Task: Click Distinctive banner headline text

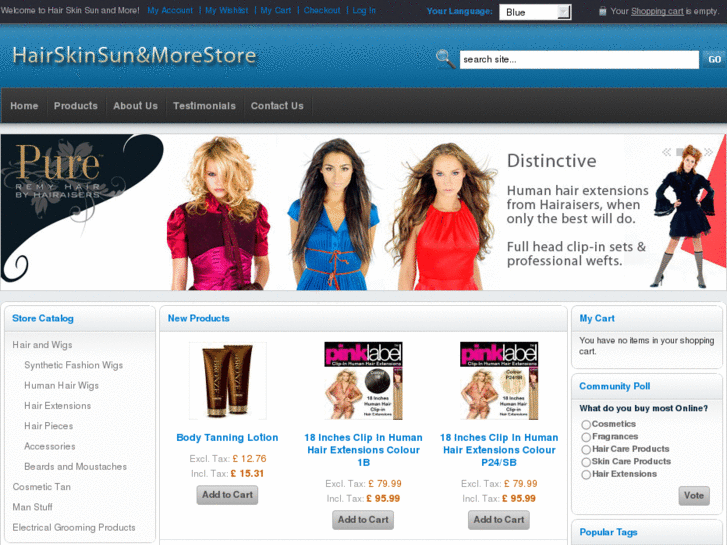Action: 552,161
